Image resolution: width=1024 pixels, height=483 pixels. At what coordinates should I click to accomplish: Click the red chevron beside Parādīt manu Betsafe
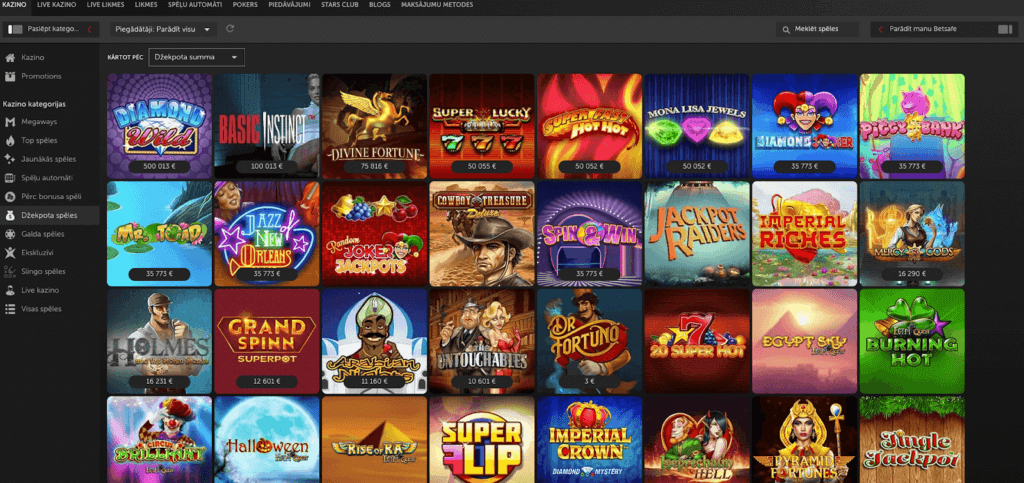(880, 29)
